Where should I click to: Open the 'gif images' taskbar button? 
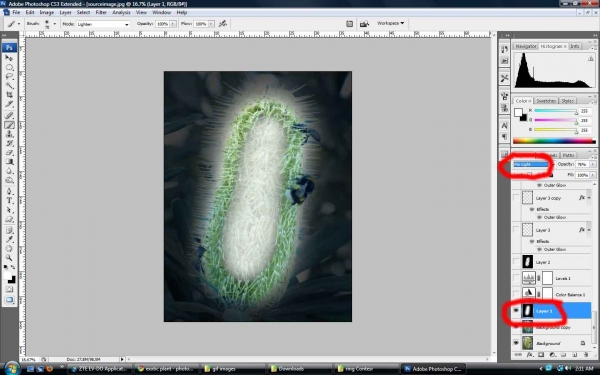pyautogui.click(x=232, y=369)
